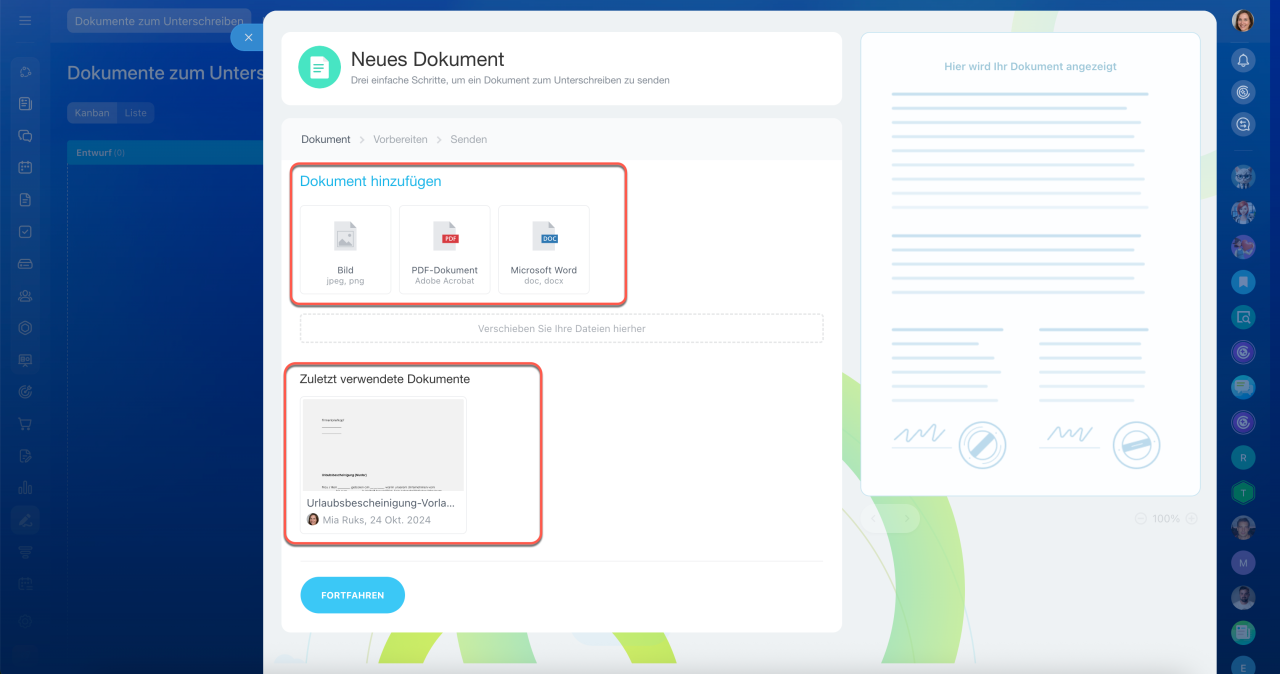Switch to the Kanban view
The height and width of the screenshot is (674, 1280).
92,113
